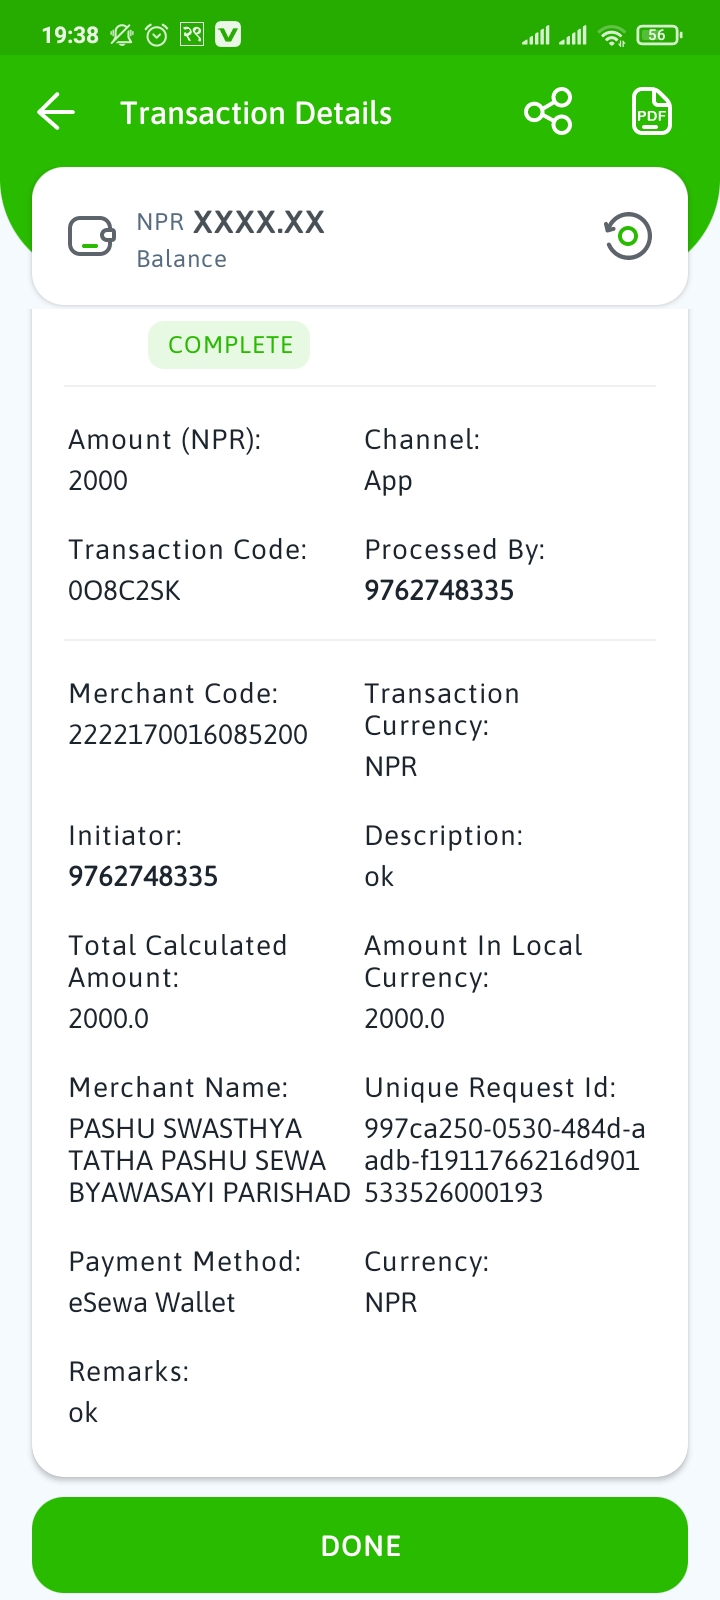Tap the battery indicator in status bar
This screenshot has width=720, height=1600.
click(659, 35)
